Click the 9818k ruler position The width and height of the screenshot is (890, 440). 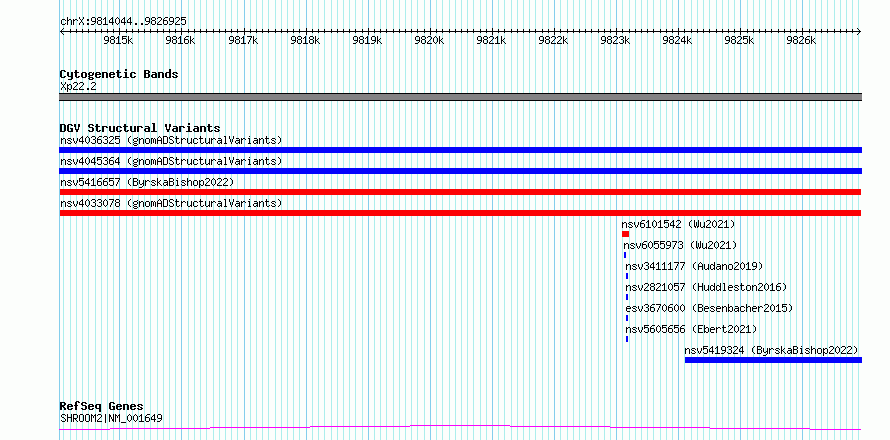[305, 40]
